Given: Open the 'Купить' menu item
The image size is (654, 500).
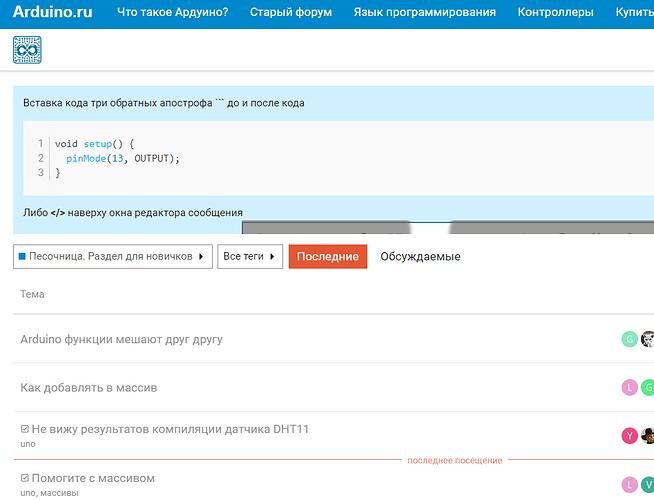Looking at the screenshot, I should [x=634, y=12].
